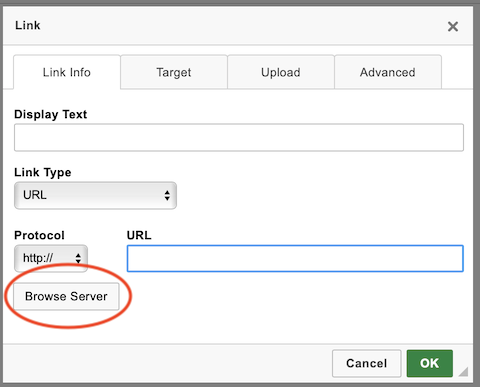Click the Link Type dropdown arrows
Screen dimensions: 480x387
tap(167, 195)
